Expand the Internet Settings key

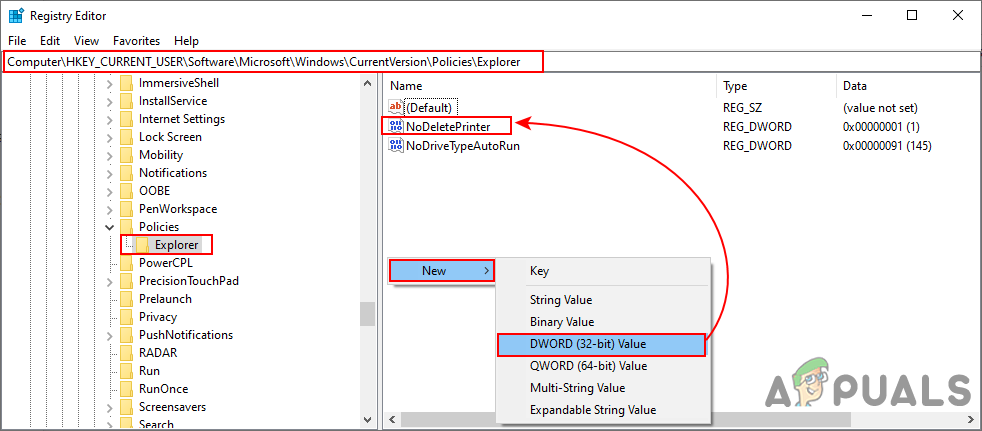tap(110, 119)
